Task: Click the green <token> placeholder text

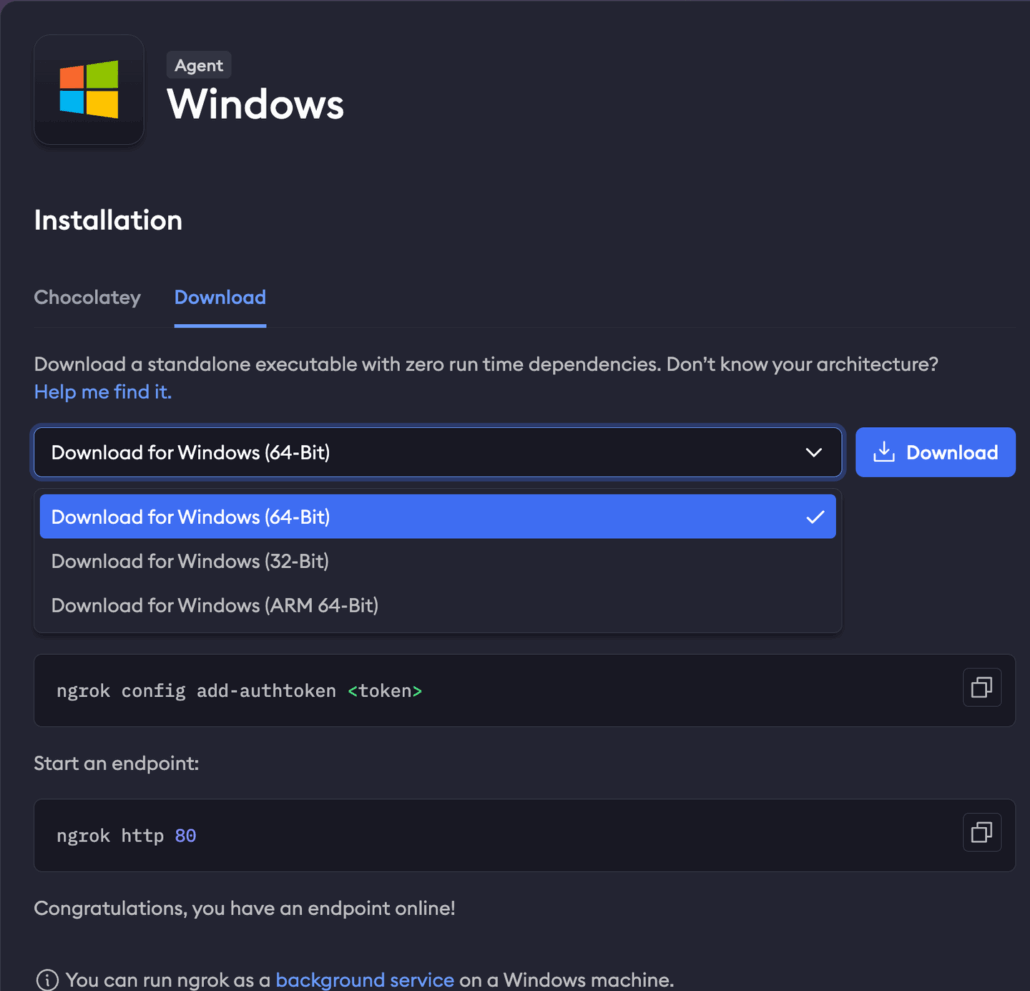Action: click(384, 691)
